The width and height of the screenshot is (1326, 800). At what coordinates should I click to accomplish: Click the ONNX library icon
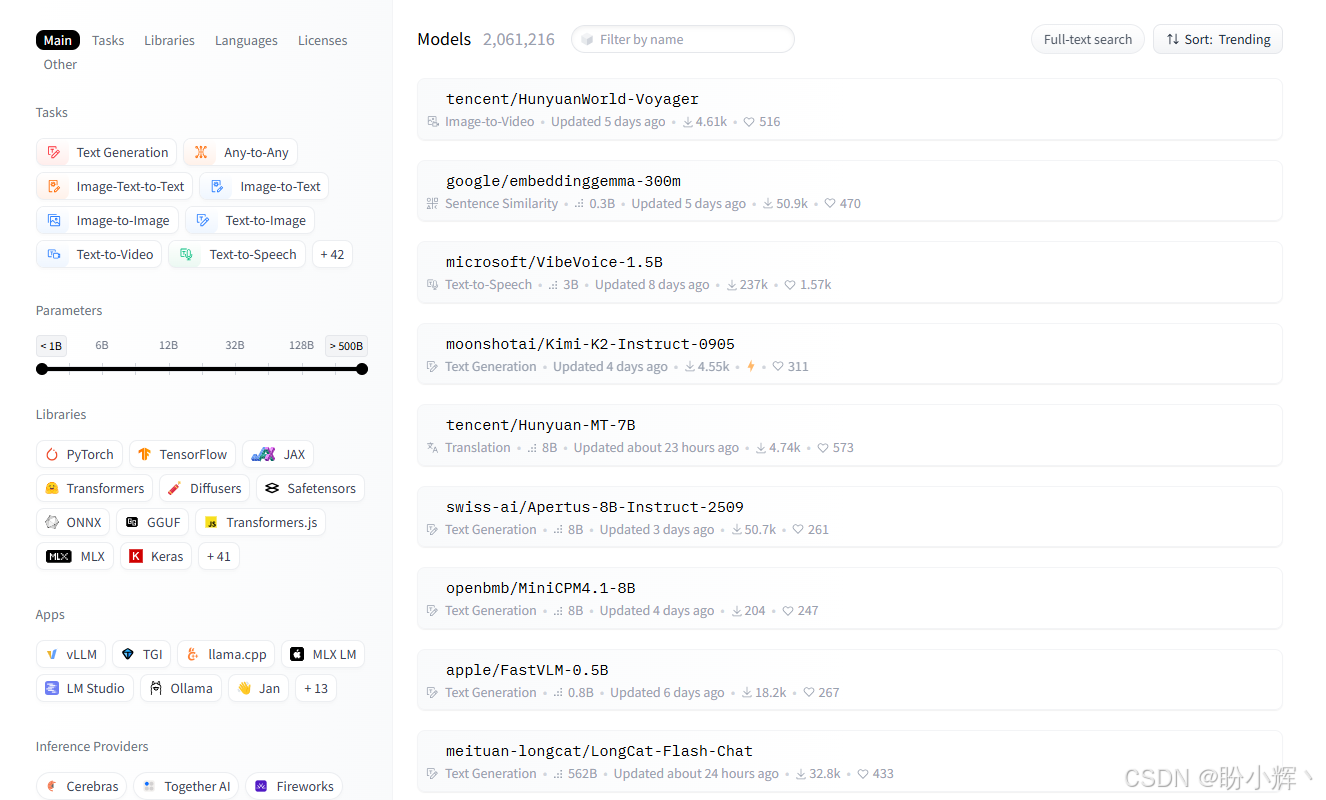(x=52, y=523)
